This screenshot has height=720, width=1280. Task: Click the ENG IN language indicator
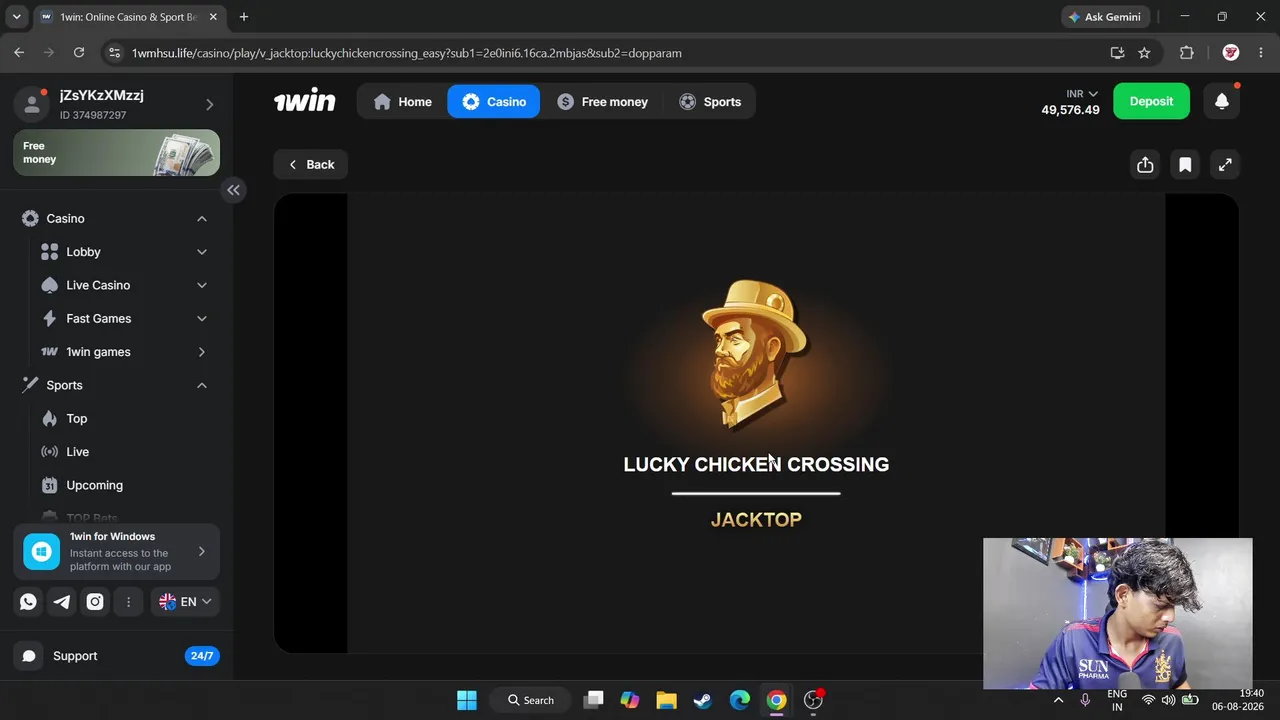[x=1117, y=700]
